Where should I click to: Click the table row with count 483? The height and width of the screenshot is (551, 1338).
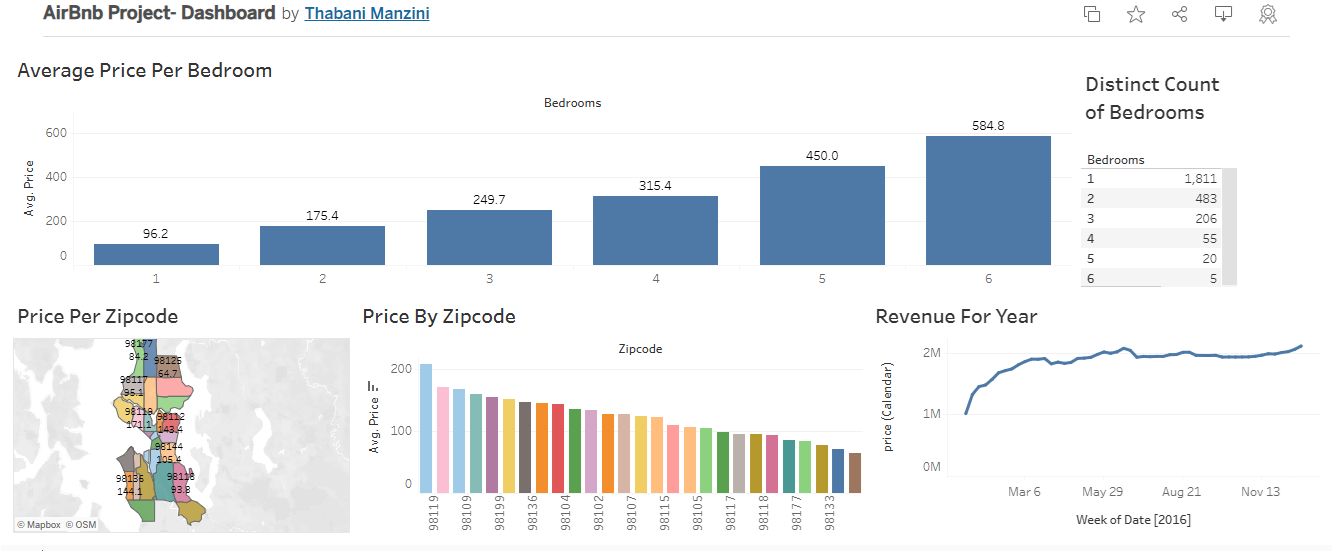coord(1152,198)
